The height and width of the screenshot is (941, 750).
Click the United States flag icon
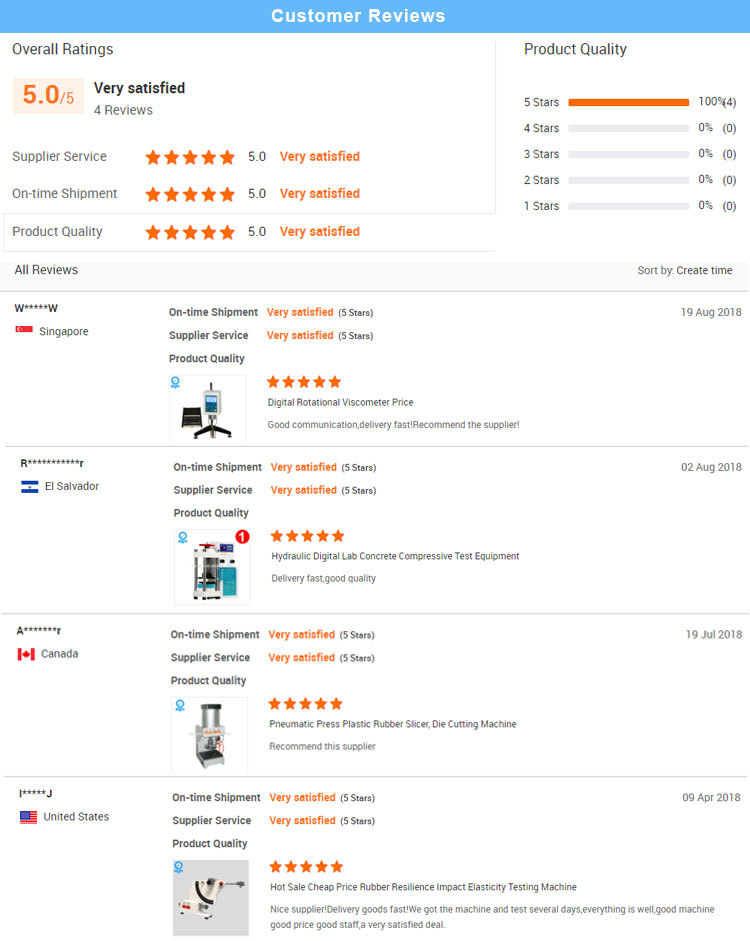pos(29,817)
